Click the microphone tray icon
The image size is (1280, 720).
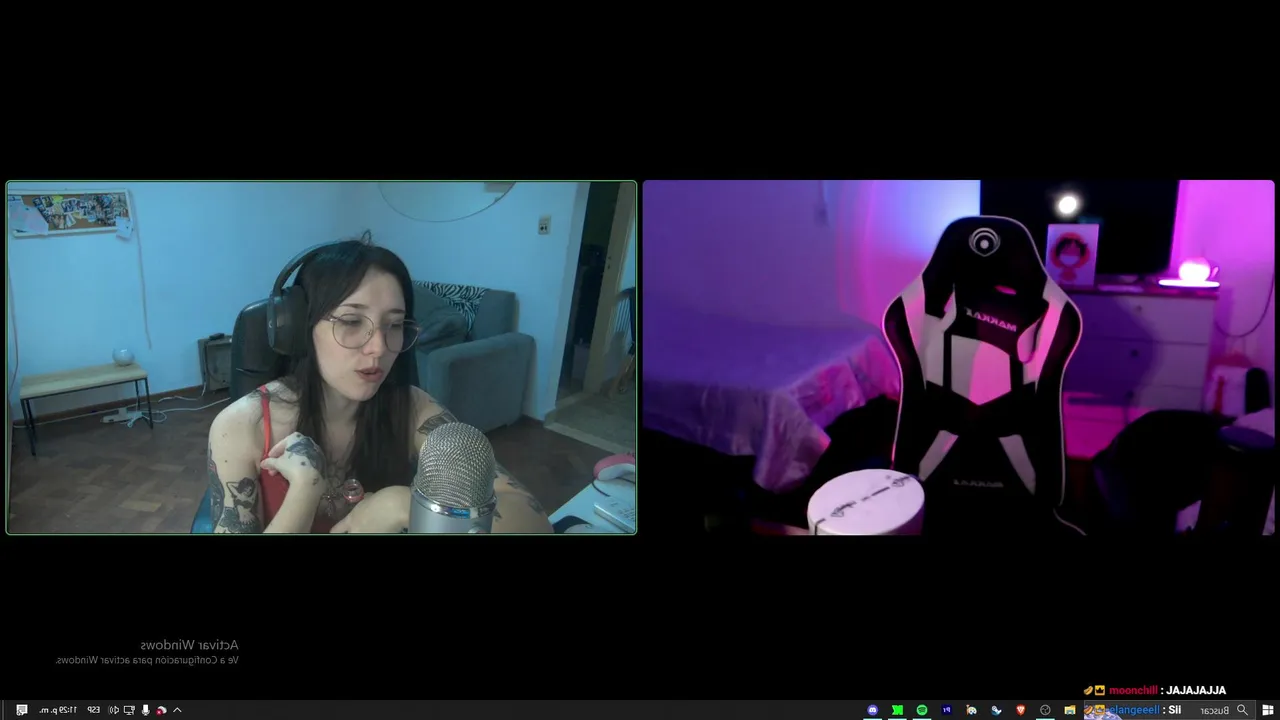(x=146, y=710)
